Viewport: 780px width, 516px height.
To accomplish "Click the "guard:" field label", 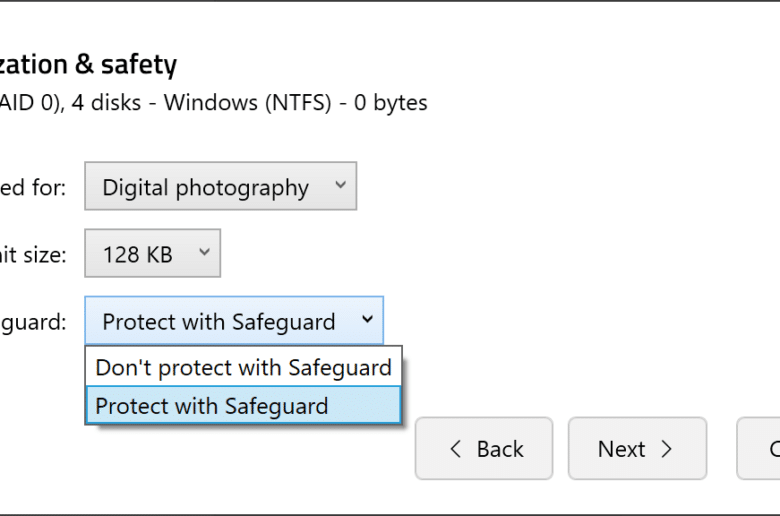I will tap(33, 322).
